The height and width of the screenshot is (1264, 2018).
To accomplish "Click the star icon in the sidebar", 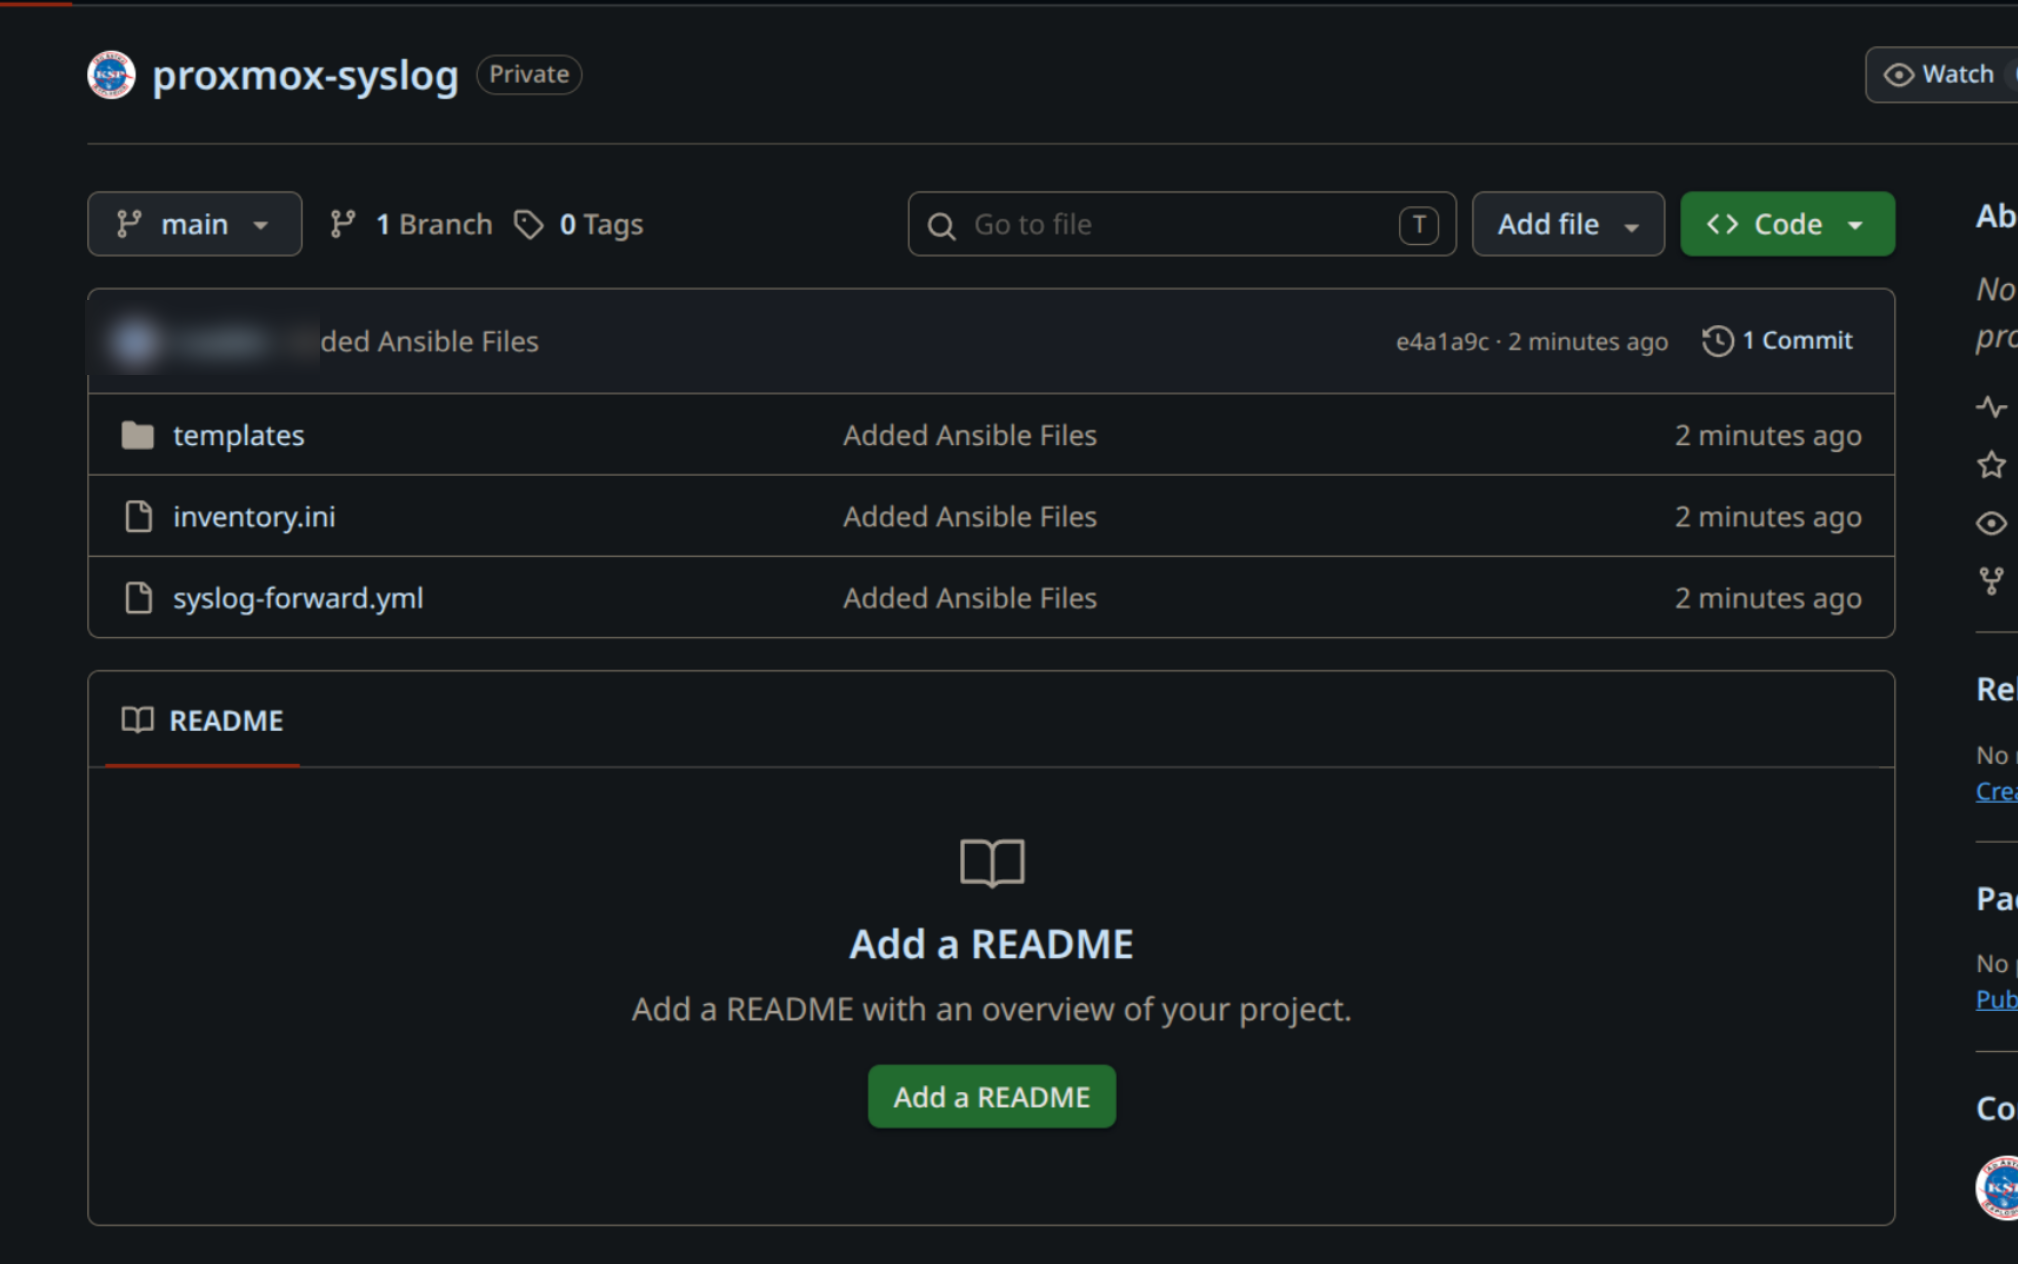I will tap(1991, 465).
